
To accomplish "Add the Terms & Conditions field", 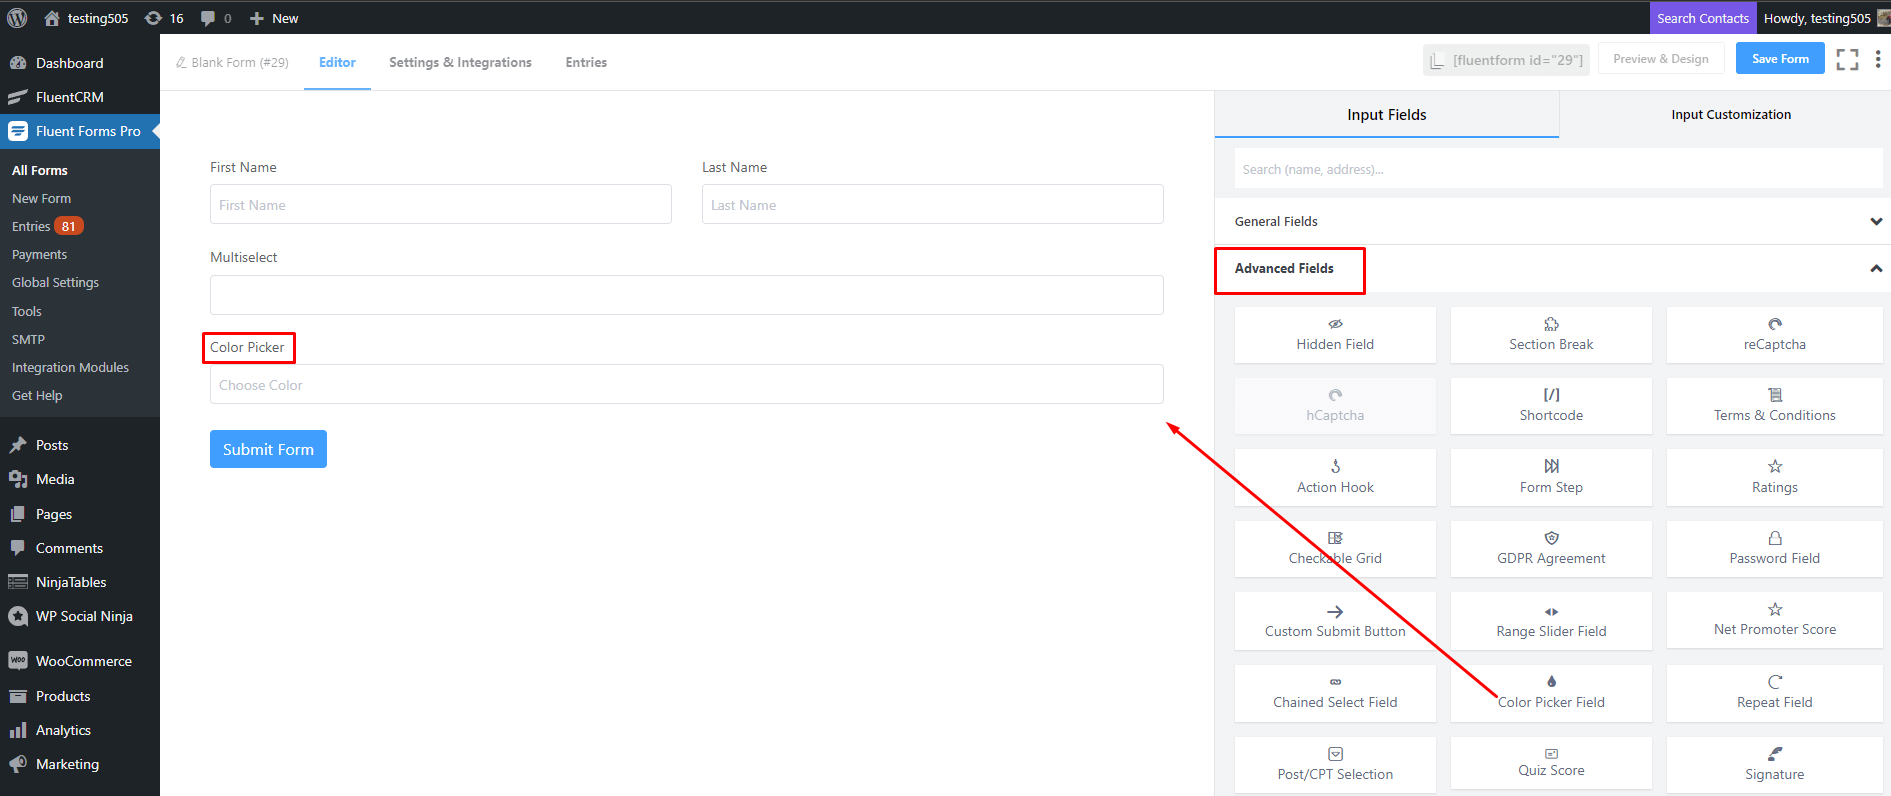I will pos(1774,406).
